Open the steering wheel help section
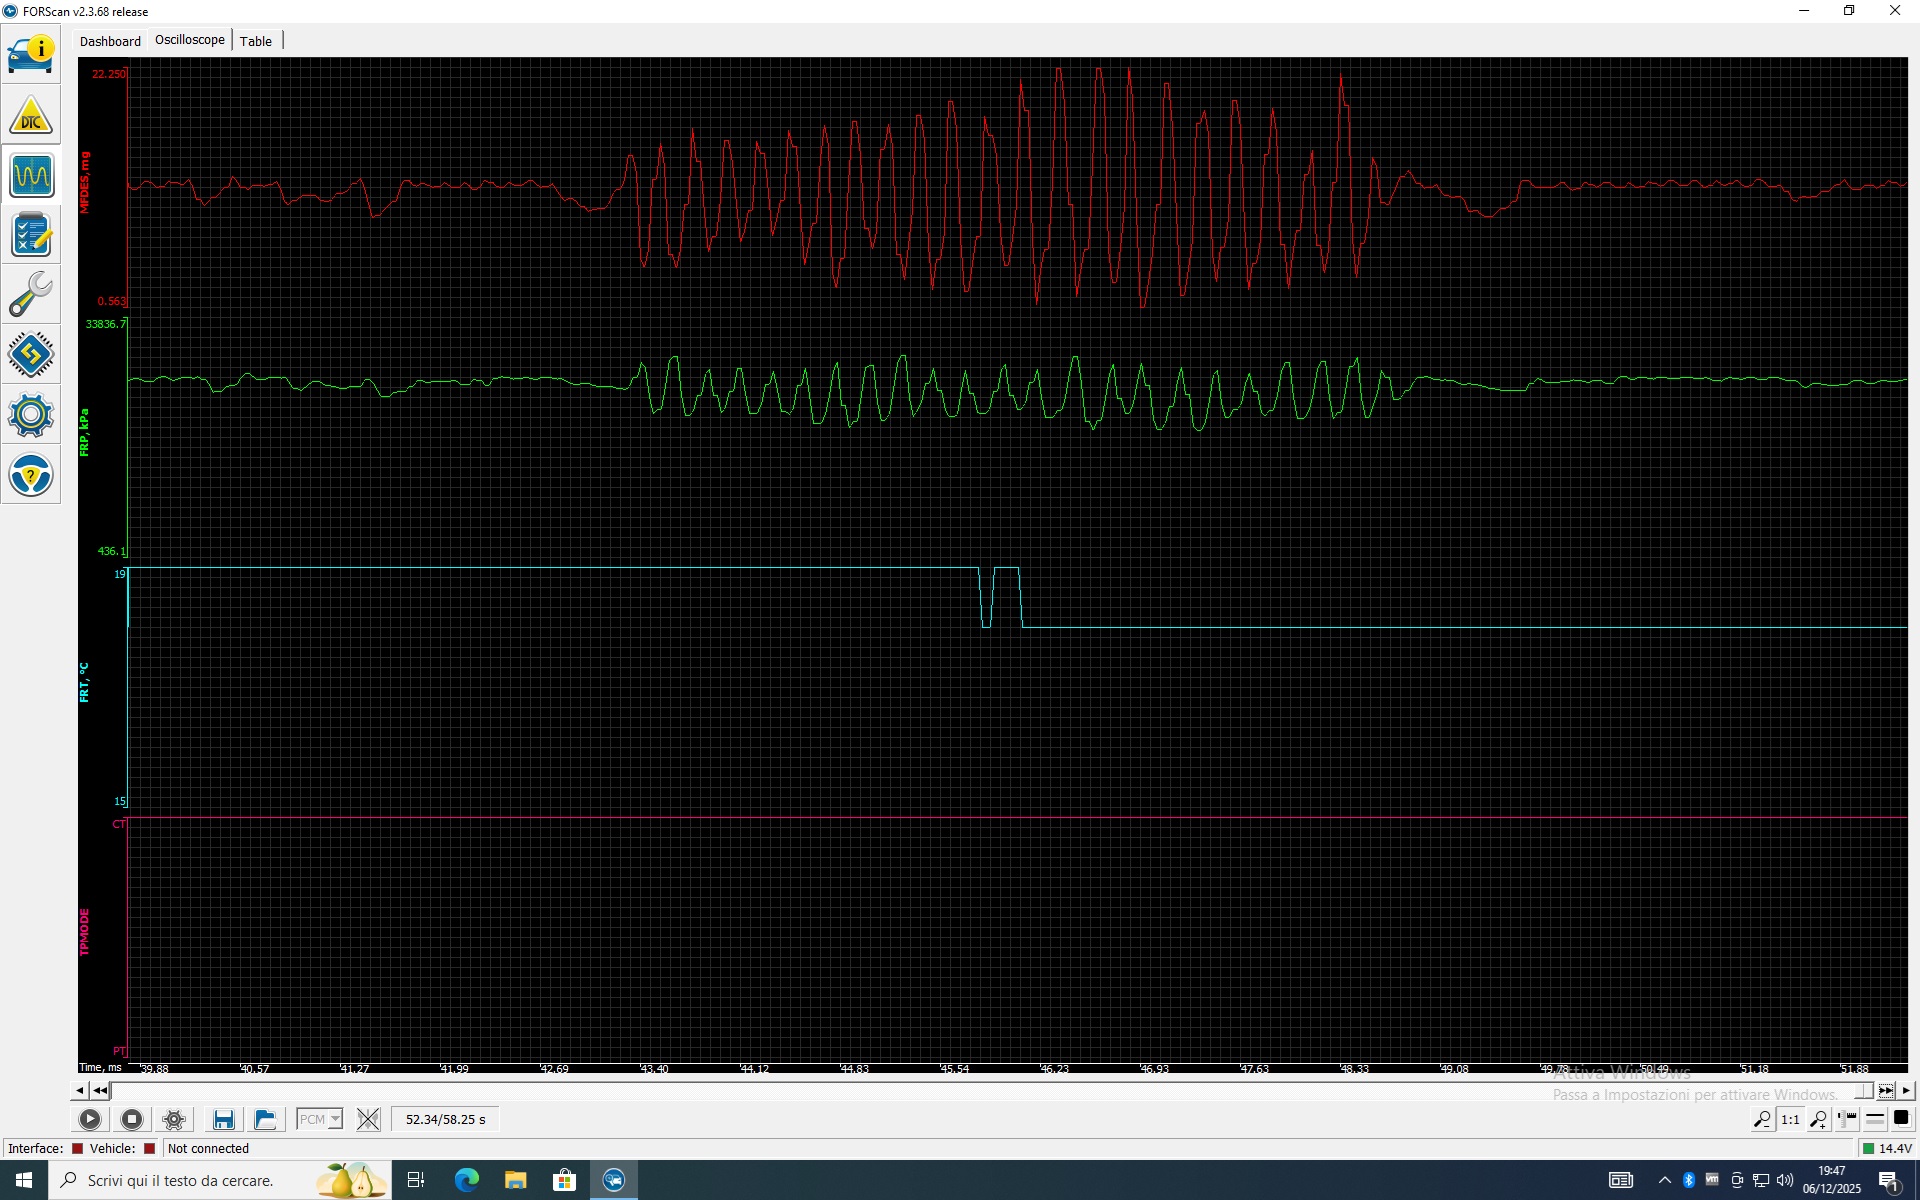 31,475
